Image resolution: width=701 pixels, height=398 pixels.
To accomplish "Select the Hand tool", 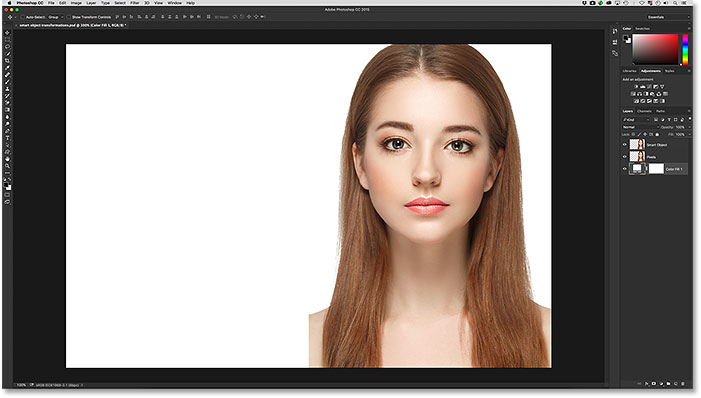I will pos(8,159).
